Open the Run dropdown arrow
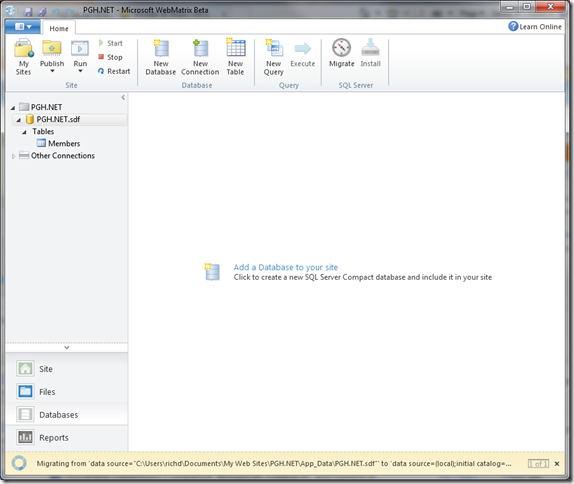The width and height of the screenshot is (574, 484). (80, 71)
